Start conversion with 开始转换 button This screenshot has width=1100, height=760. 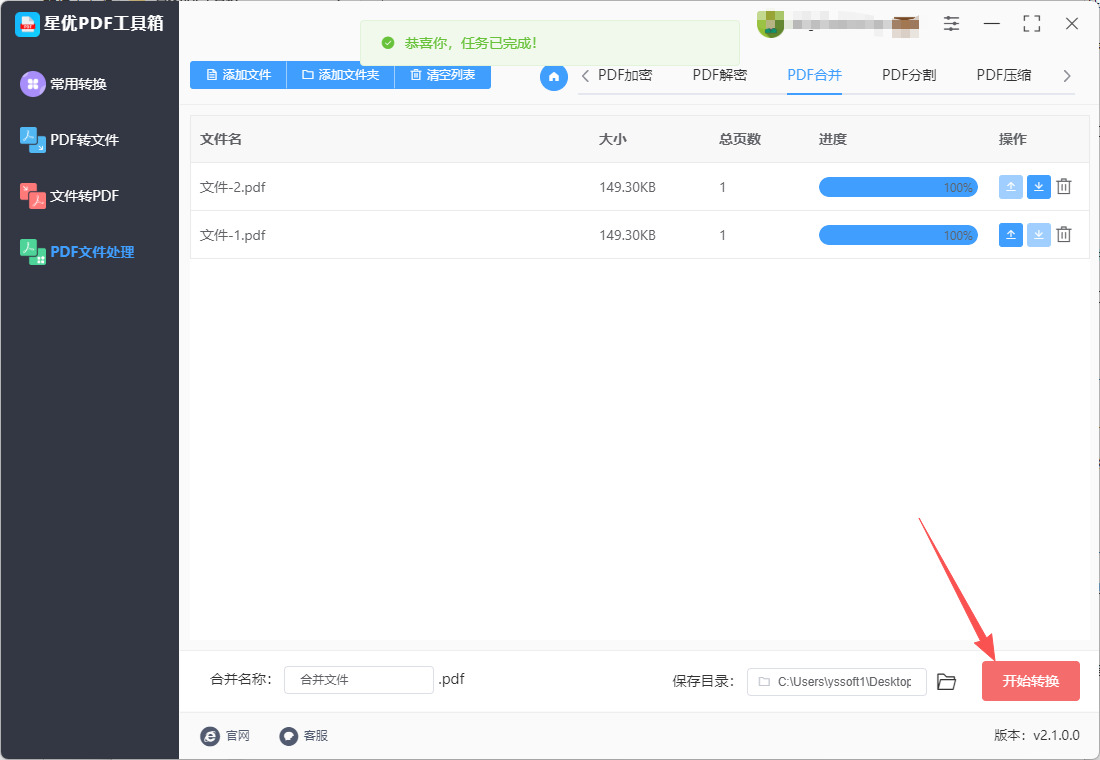point(1031,681)
